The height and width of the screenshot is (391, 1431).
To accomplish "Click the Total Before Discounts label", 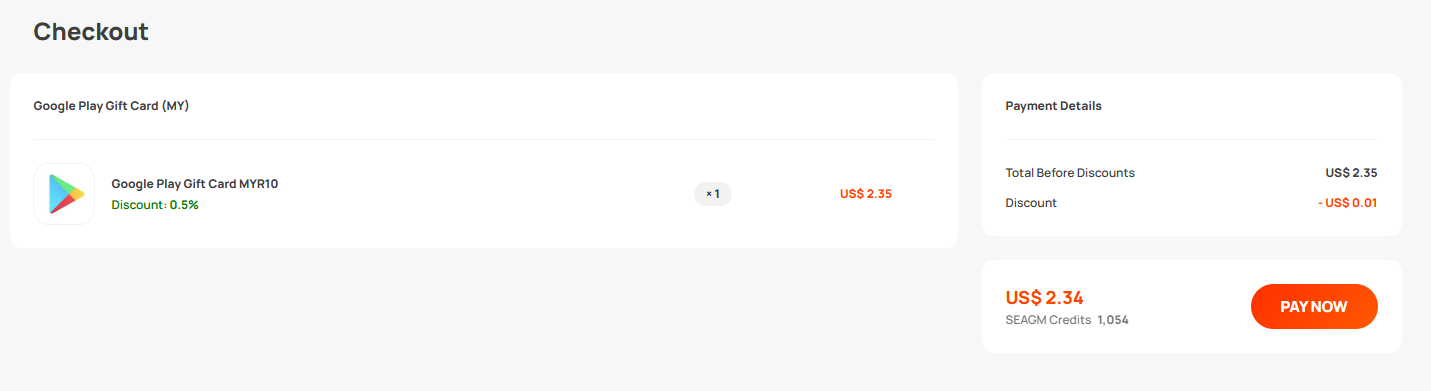I will pos(1070,173).
